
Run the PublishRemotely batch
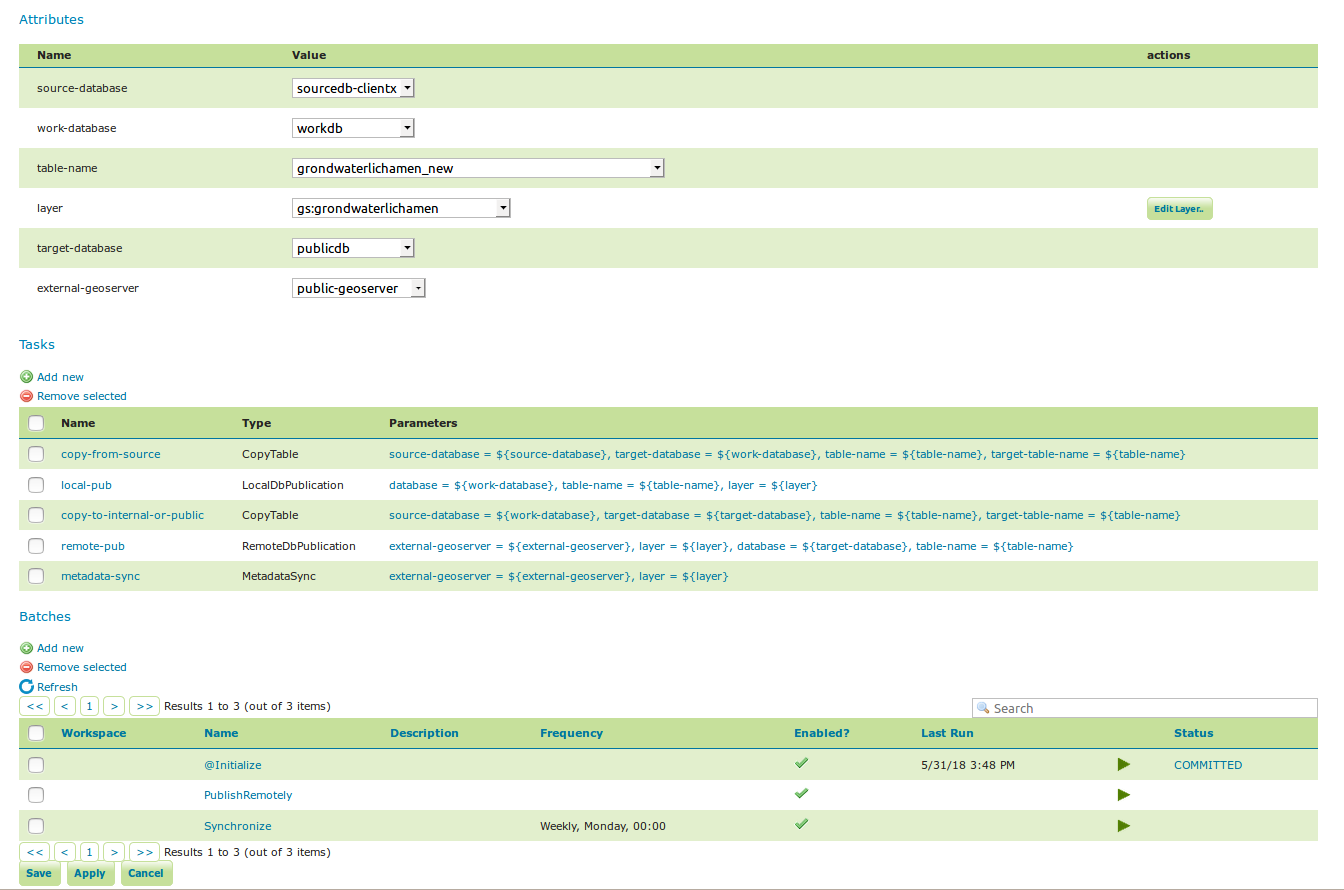[1123, 795]
